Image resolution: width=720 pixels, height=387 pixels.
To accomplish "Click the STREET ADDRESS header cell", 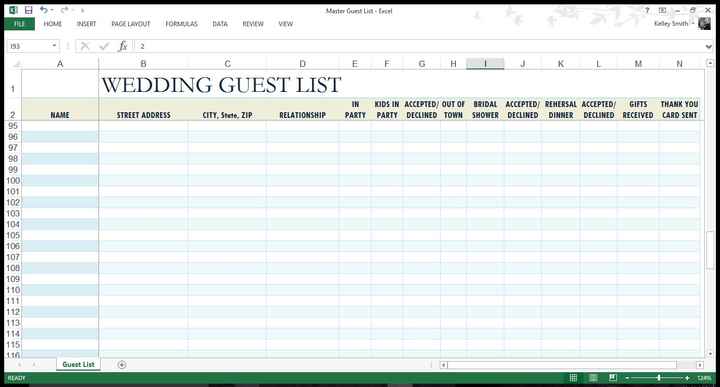I will coord(143,110).
